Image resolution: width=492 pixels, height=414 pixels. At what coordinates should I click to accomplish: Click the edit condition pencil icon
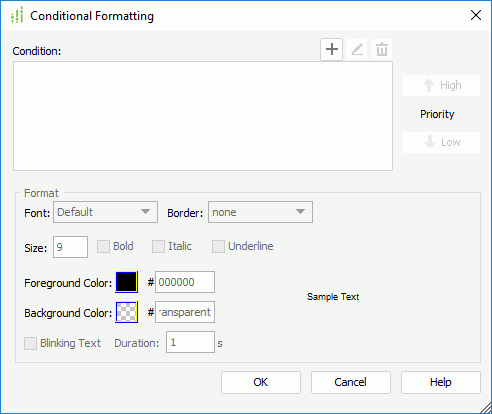point(357,50)
